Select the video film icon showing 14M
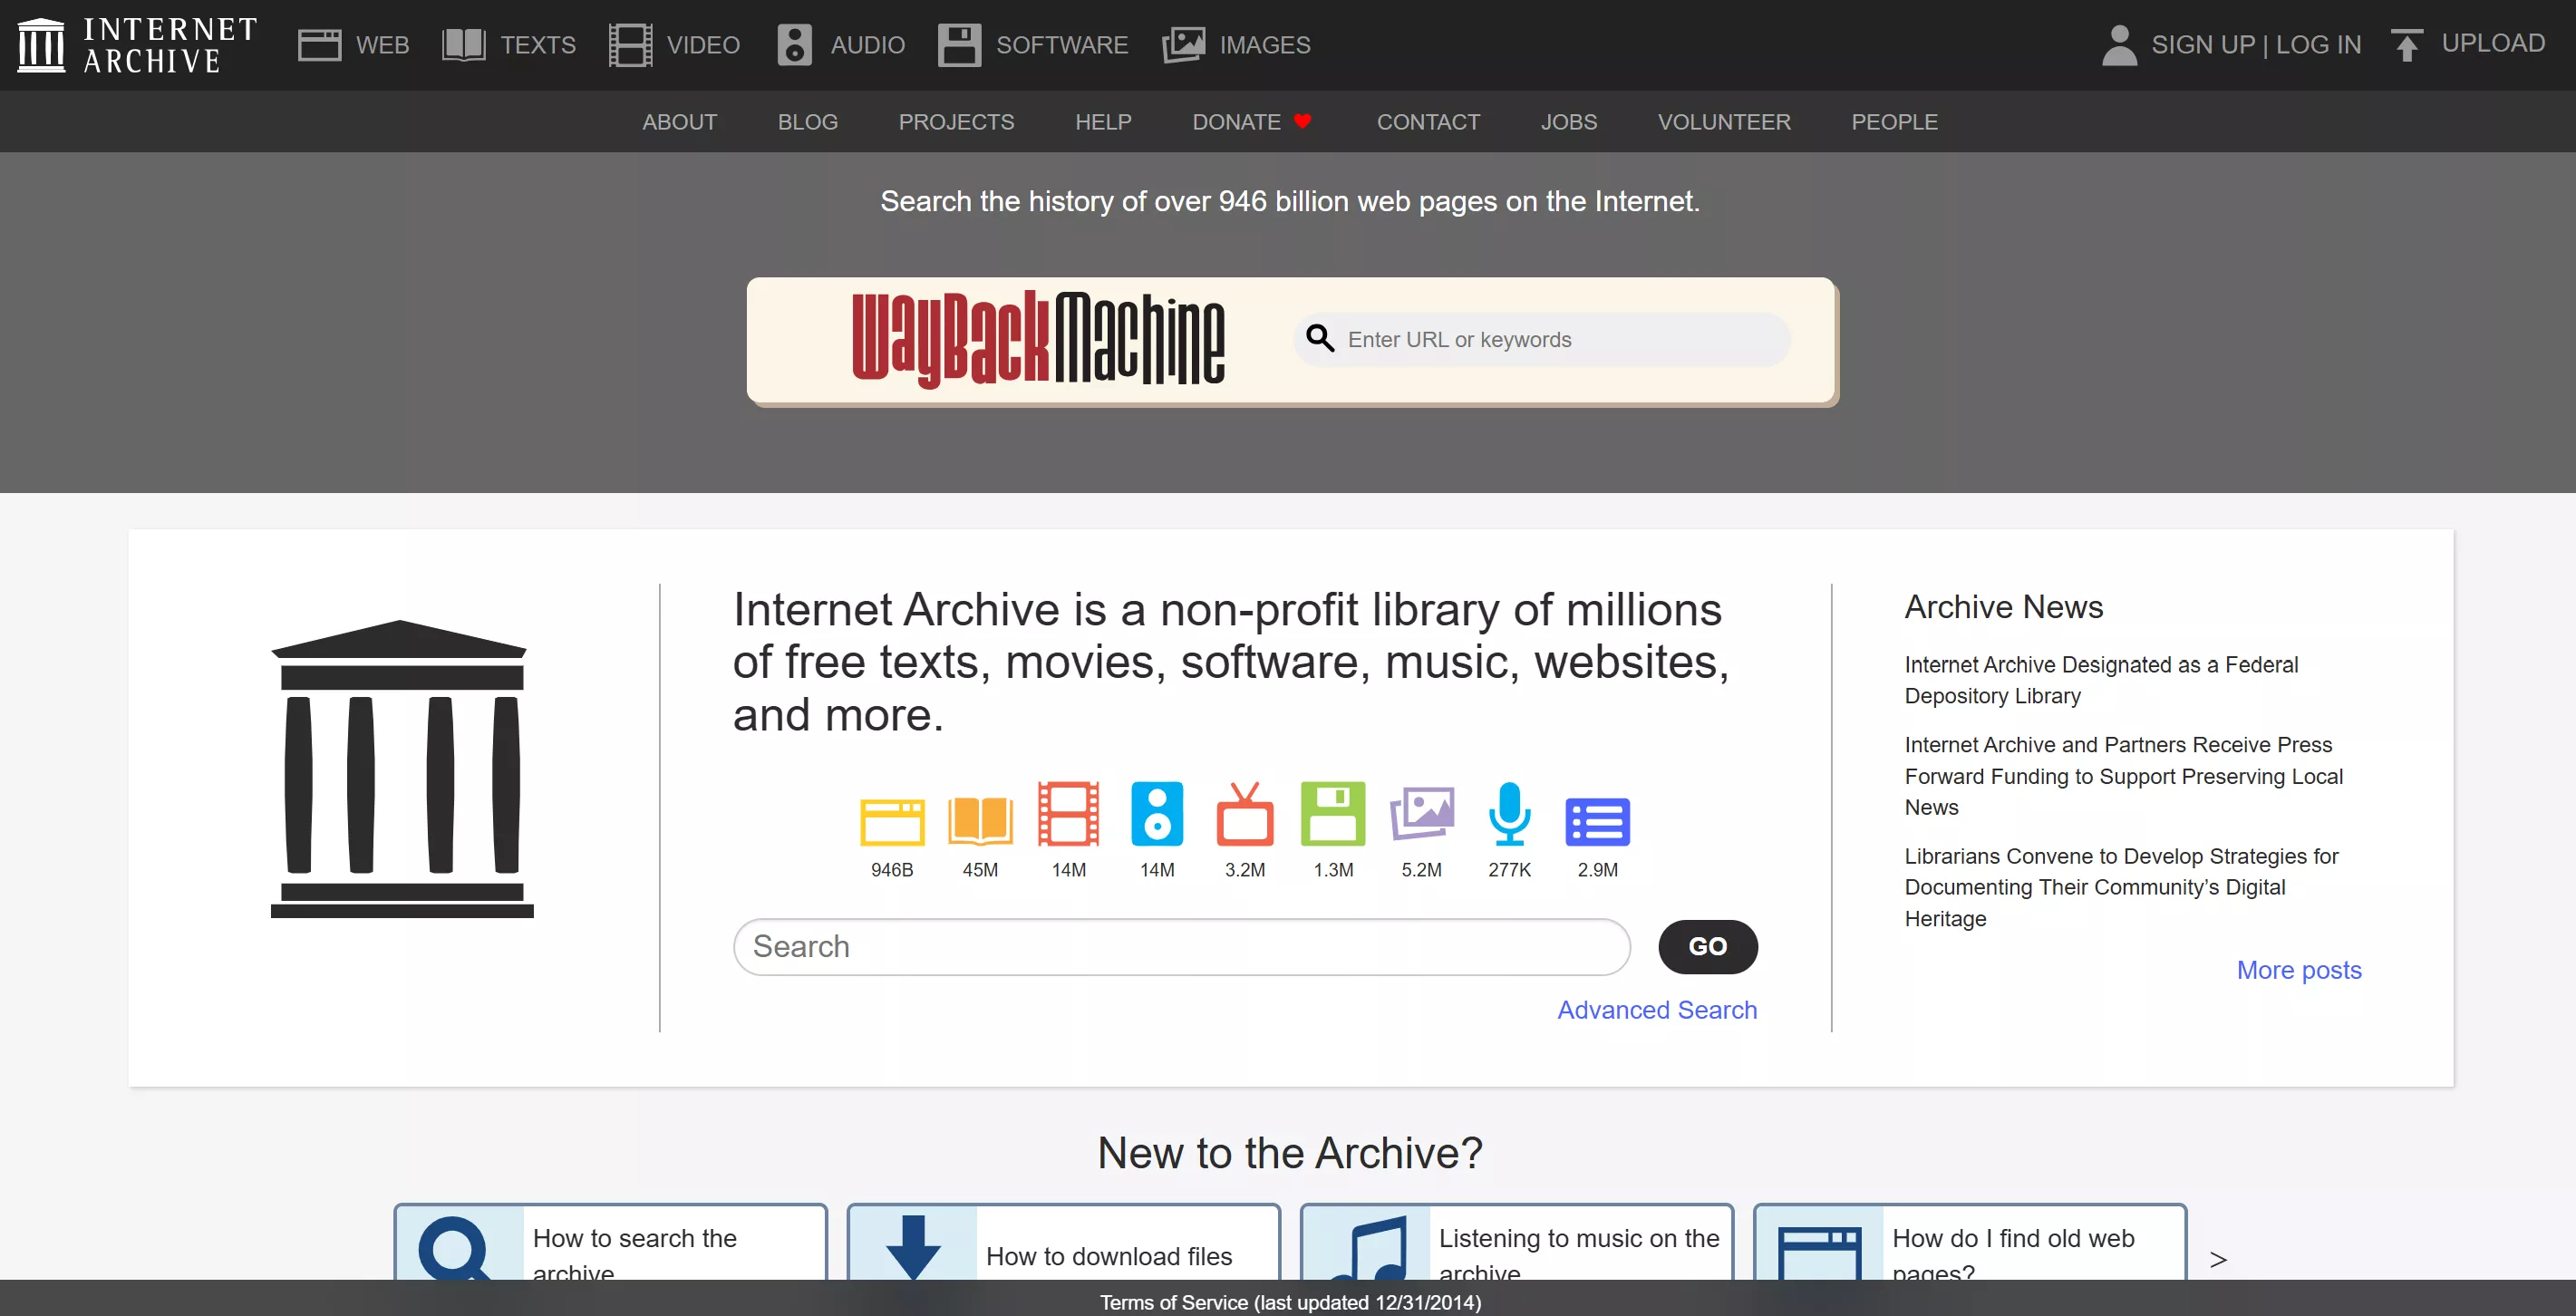Viewport: 2576px width, 1316px height. pos(1068,815)
